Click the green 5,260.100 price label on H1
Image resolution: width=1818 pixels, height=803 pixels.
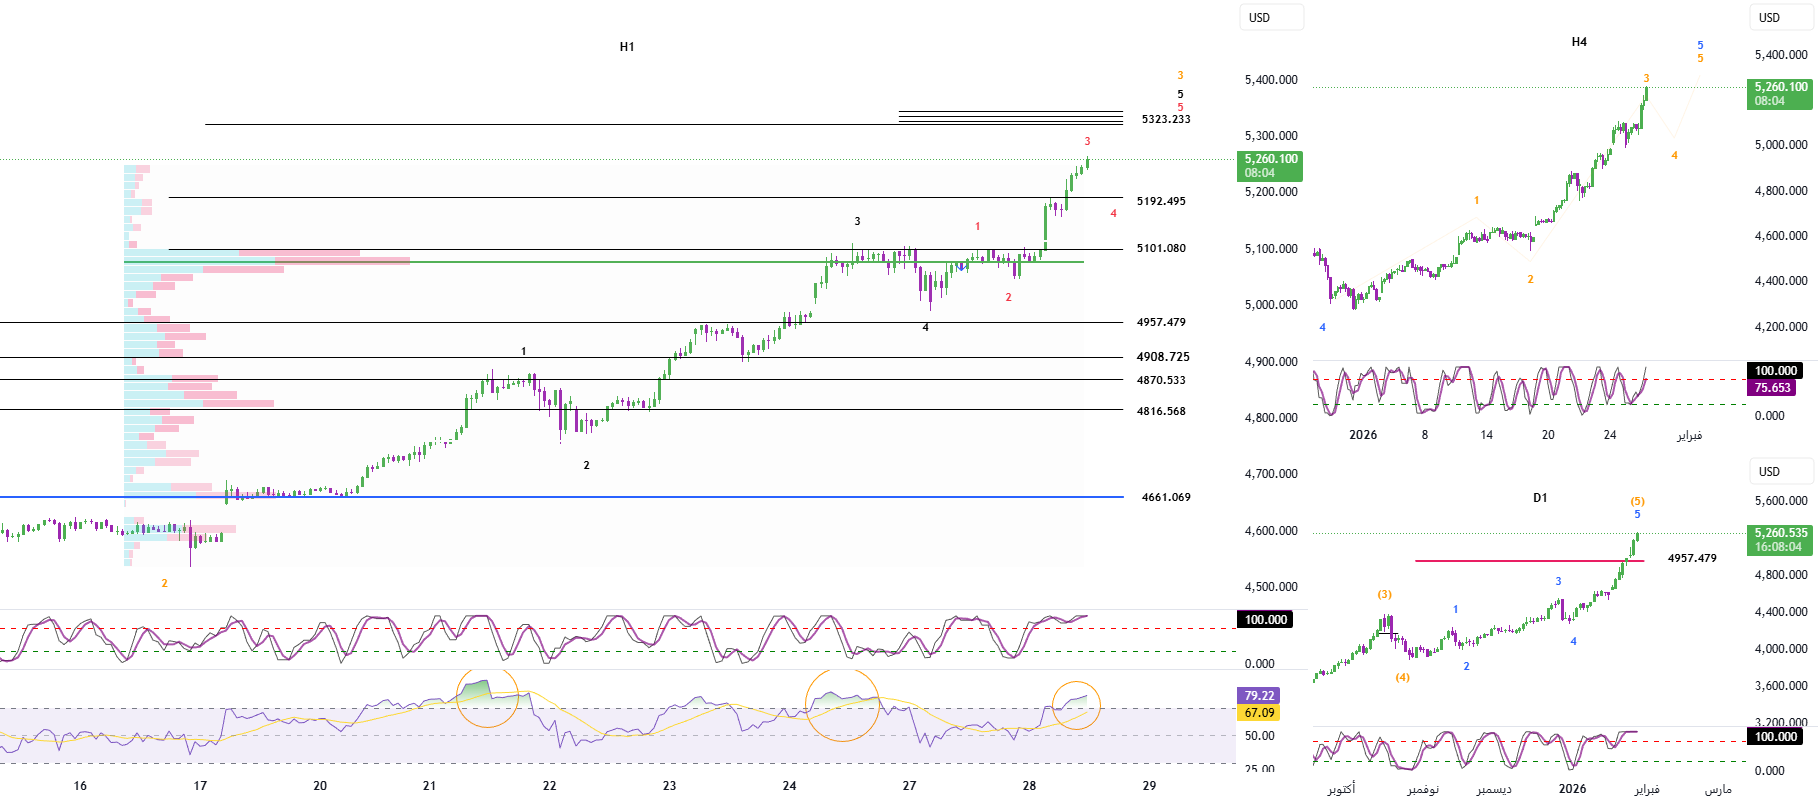point(1270,166)
